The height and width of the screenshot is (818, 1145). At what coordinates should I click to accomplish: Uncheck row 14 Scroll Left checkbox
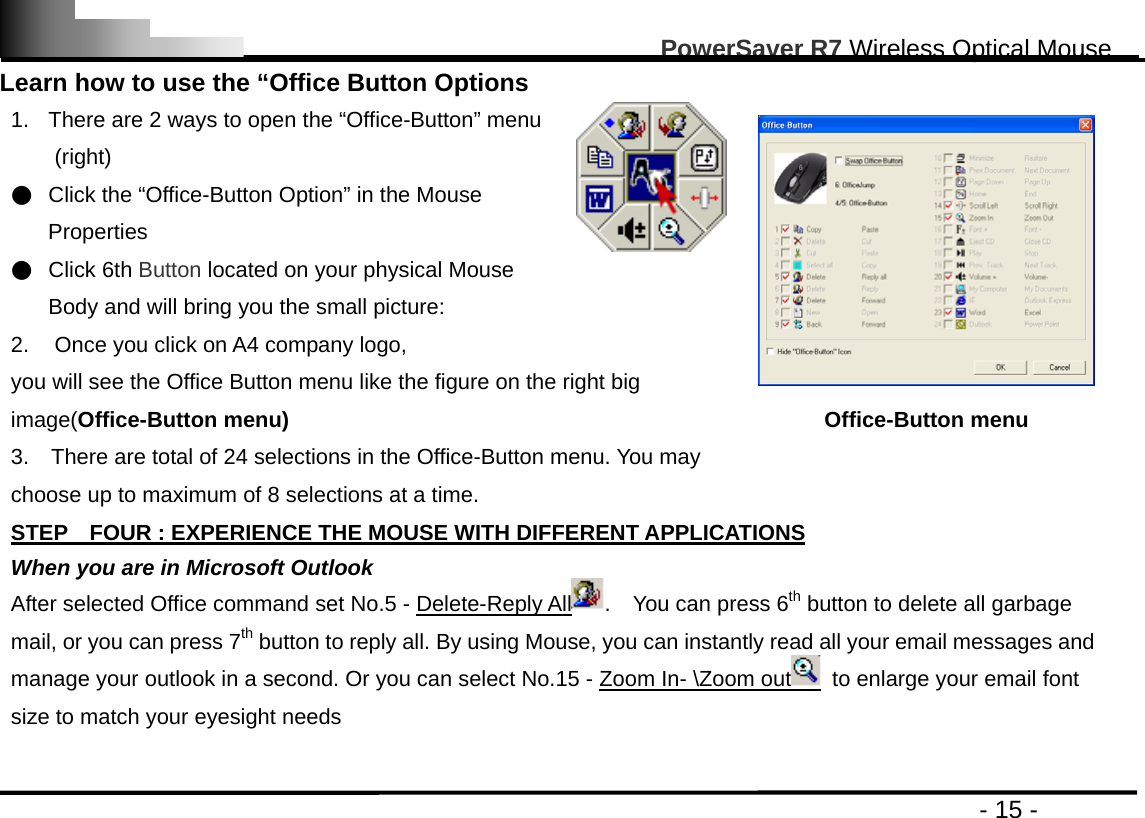949,205
